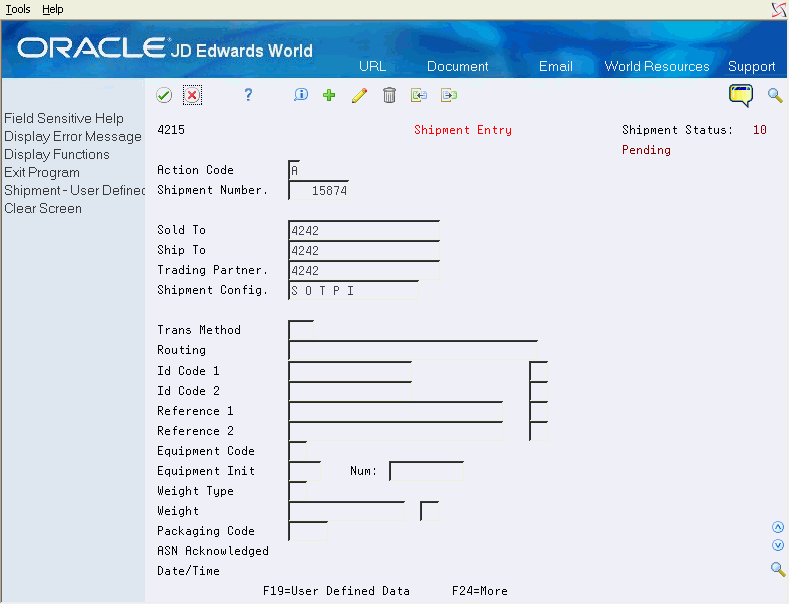The width and height of the screenshot is (789, 604).
Task: Click the page up arrow icon
Action: coord(778,527)
